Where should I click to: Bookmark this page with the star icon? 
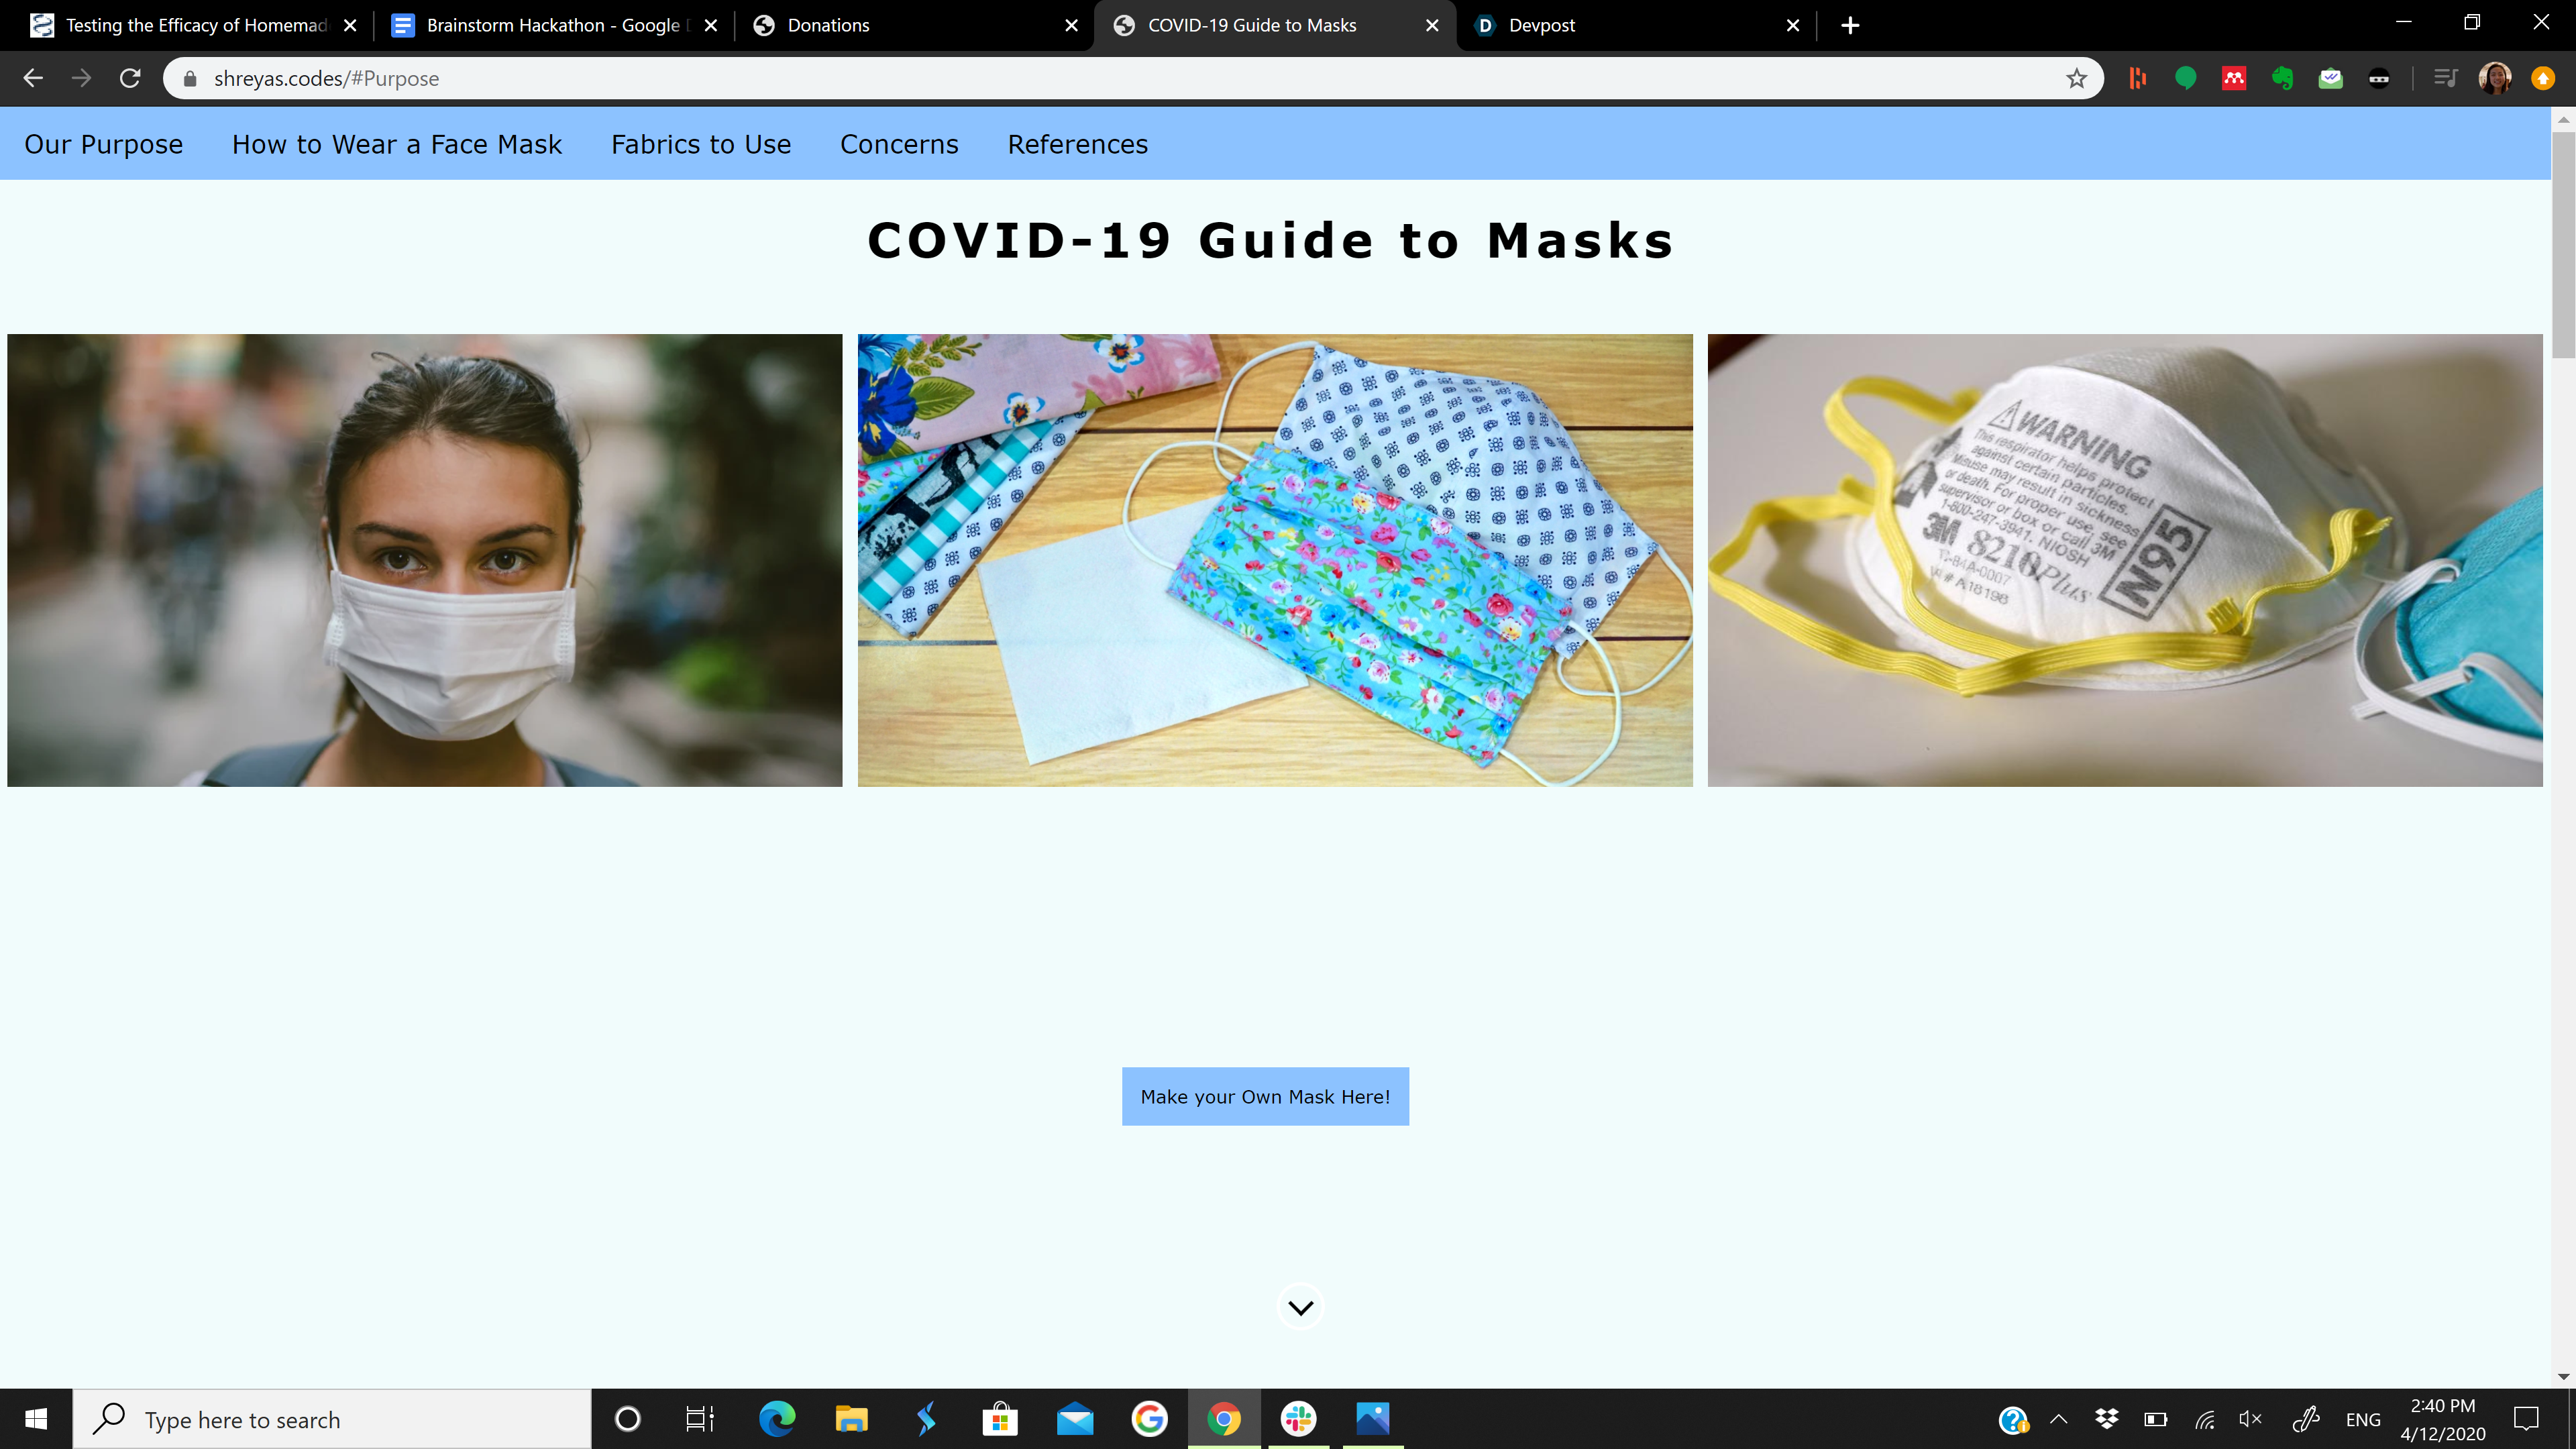(2076, 79)
